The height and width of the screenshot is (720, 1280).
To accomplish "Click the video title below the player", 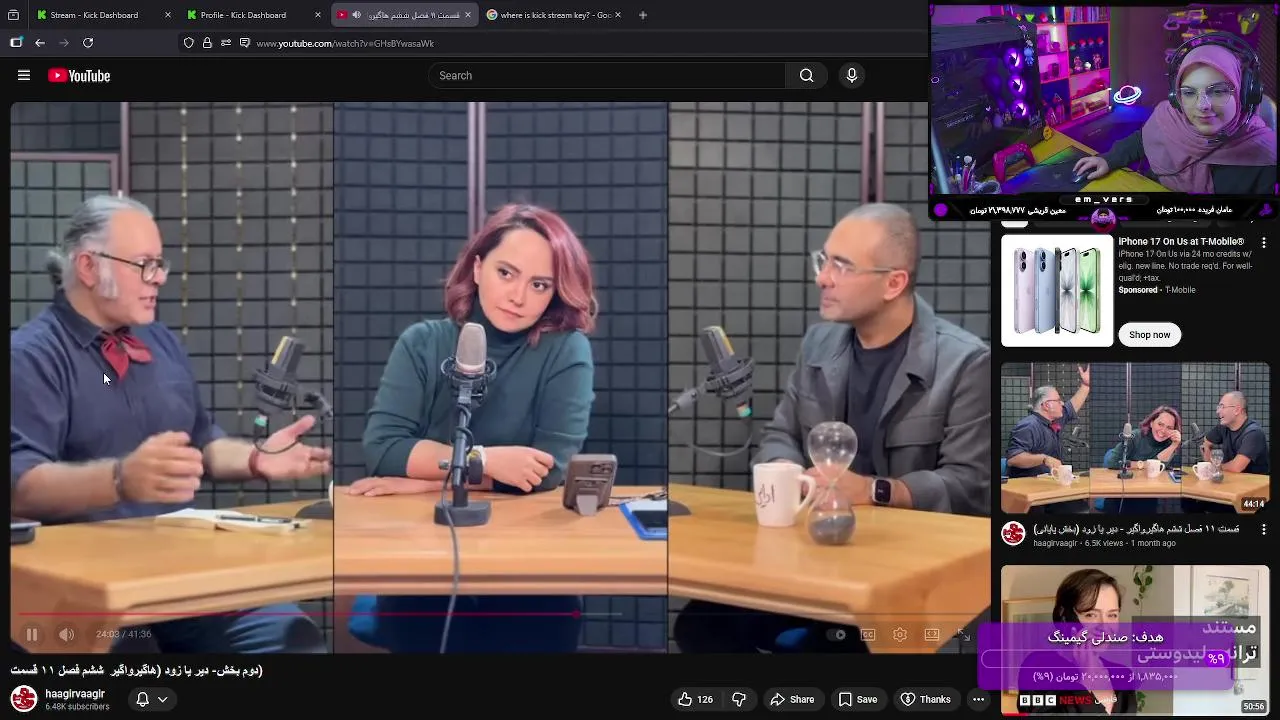I will pyautogui.click(x=137, y=670).
